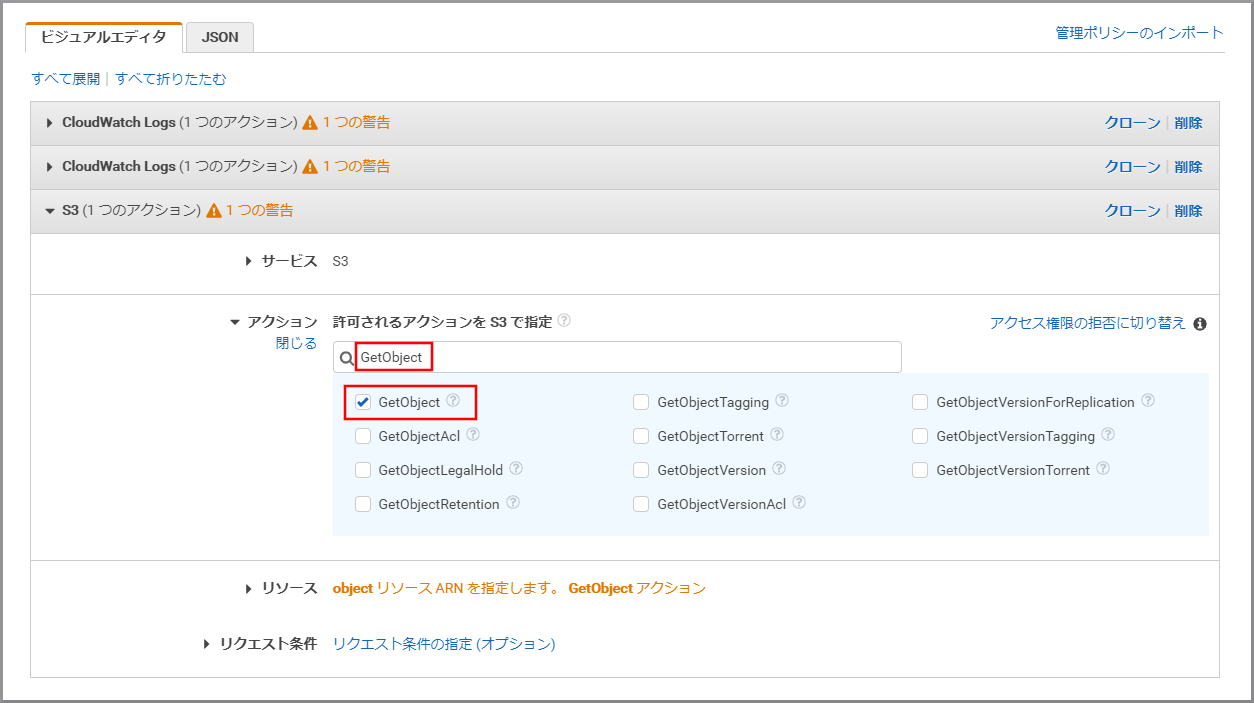Open help icon next to GetObjectVersion
The height and width of the screenshot is (703, 1254).
pyautogui.click(x=779, y=469)
